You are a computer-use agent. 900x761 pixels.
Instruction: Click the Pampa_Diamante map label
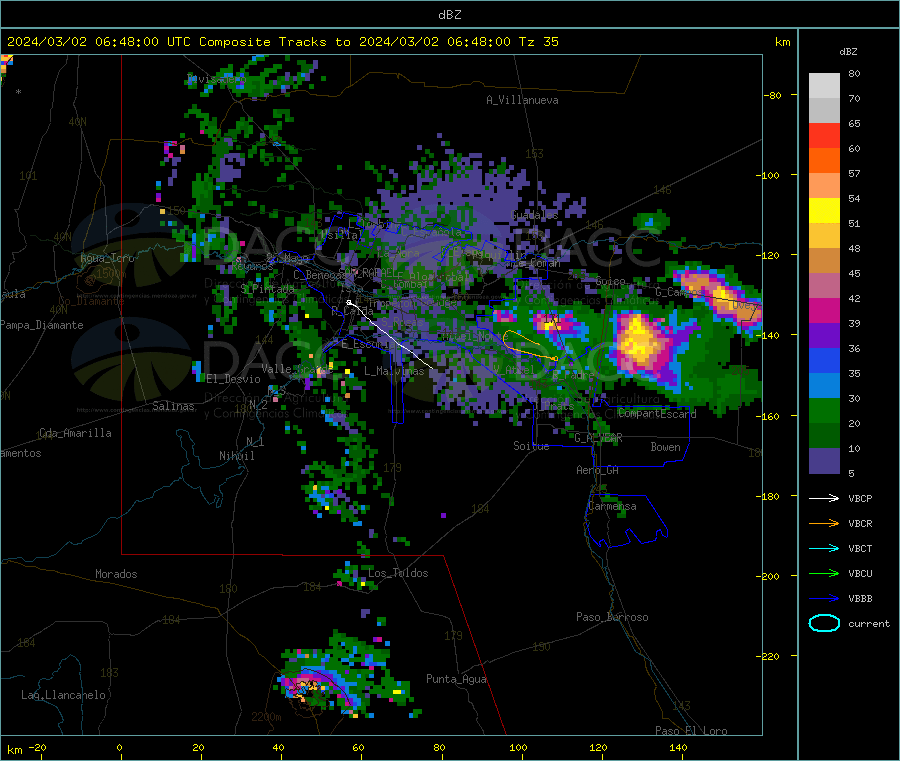click(x=42, y=325)
